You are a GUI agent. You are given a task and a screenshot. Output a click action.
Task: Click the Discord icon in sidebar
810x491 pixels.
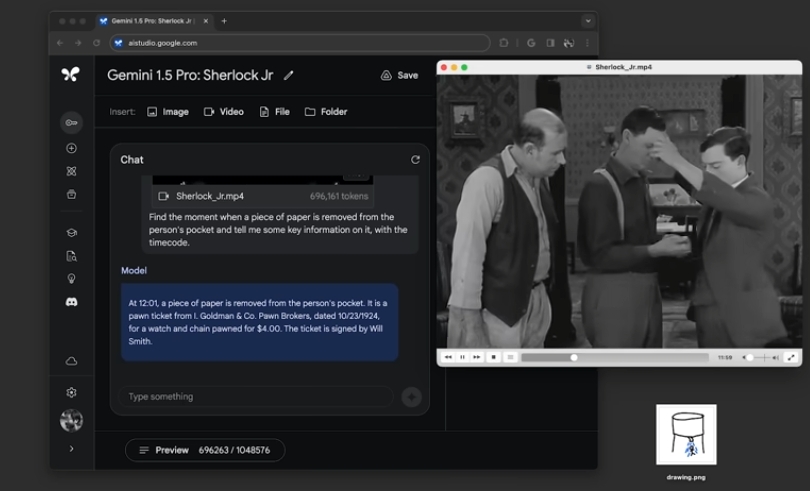click(71, 301)
